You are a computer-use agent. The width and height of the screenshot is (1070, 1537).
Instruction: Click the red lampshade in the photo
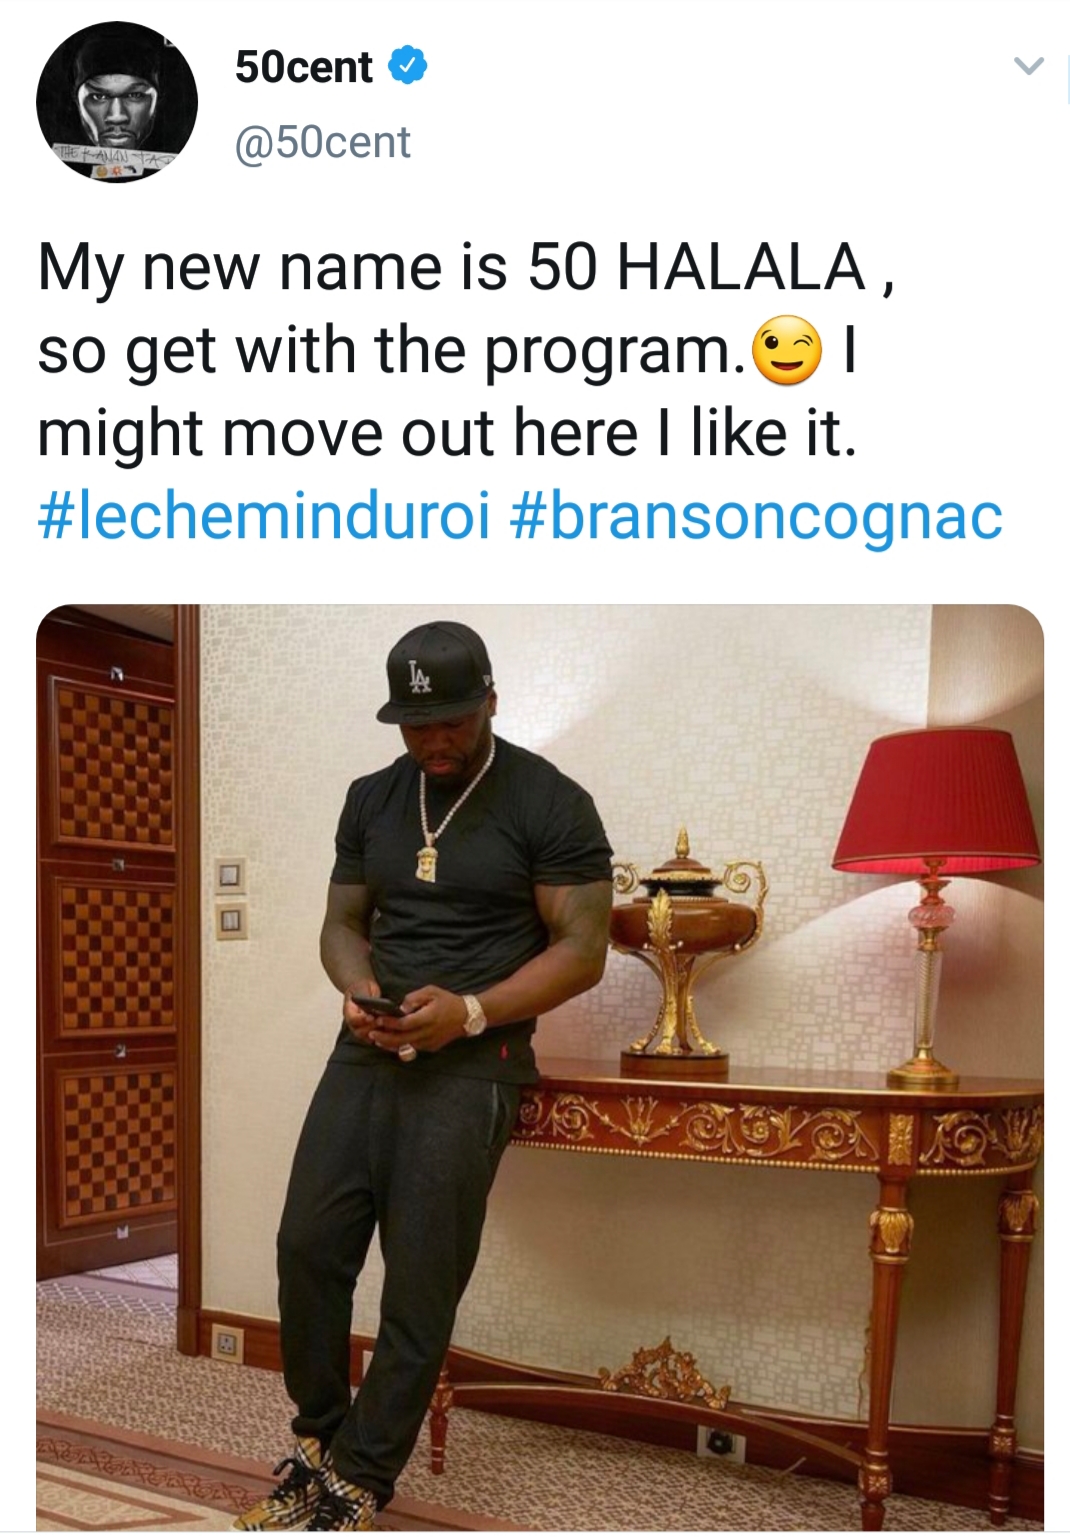(x=938, y=799)
